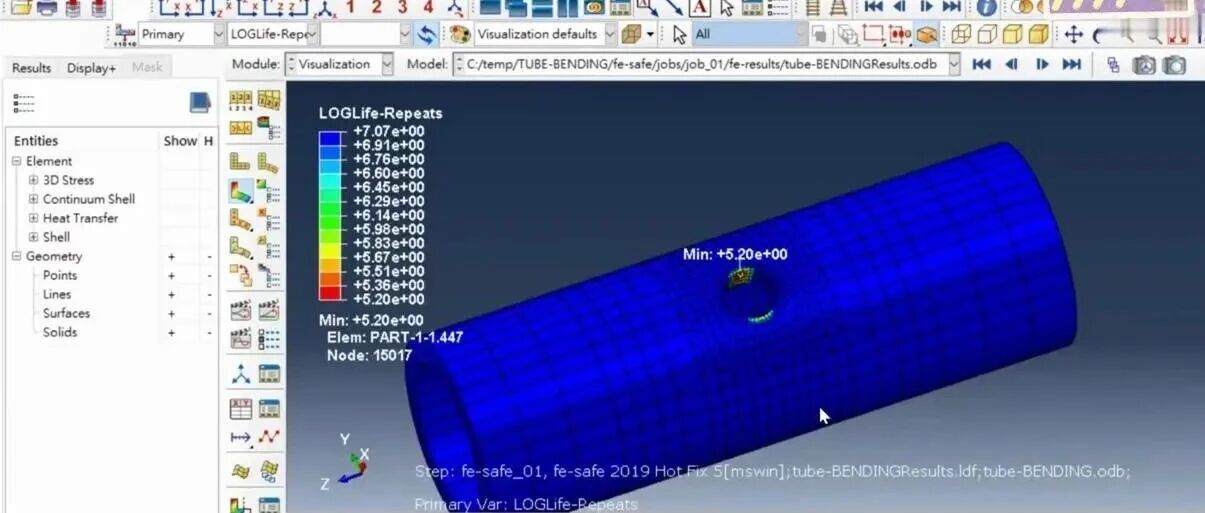Click the selection arrow tool beside All
The height and width of the screenshot is (513, 1205).
[x=679, y=34]
